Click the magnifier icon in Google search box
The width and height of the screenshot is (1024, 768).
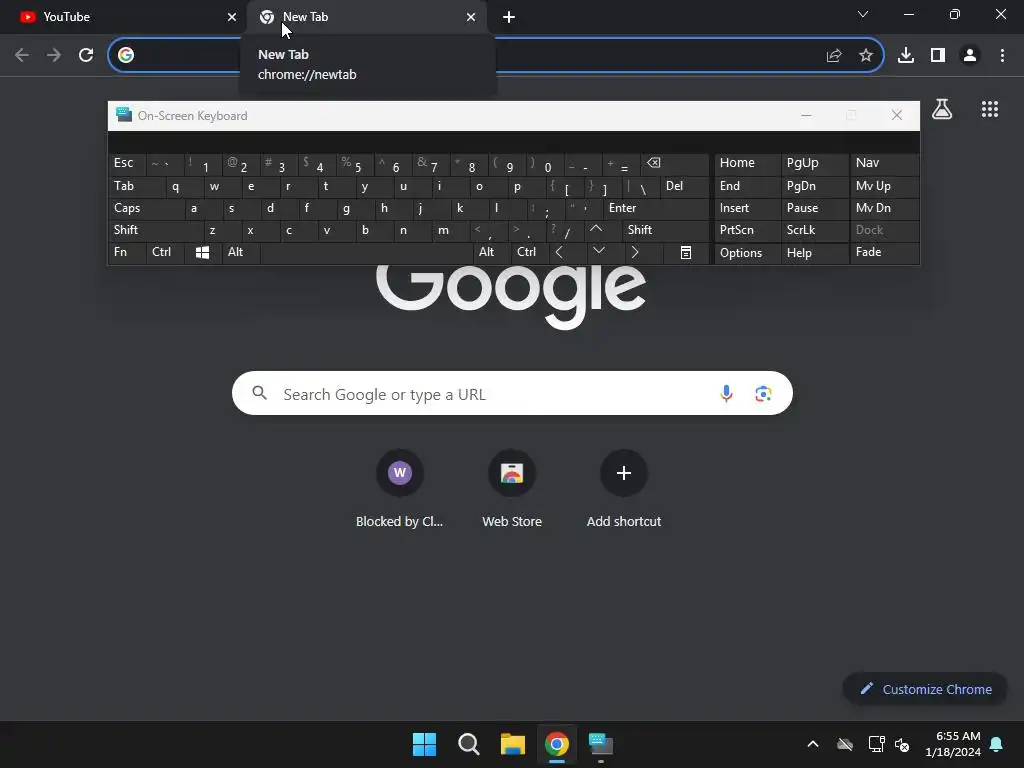pos(259,393)
